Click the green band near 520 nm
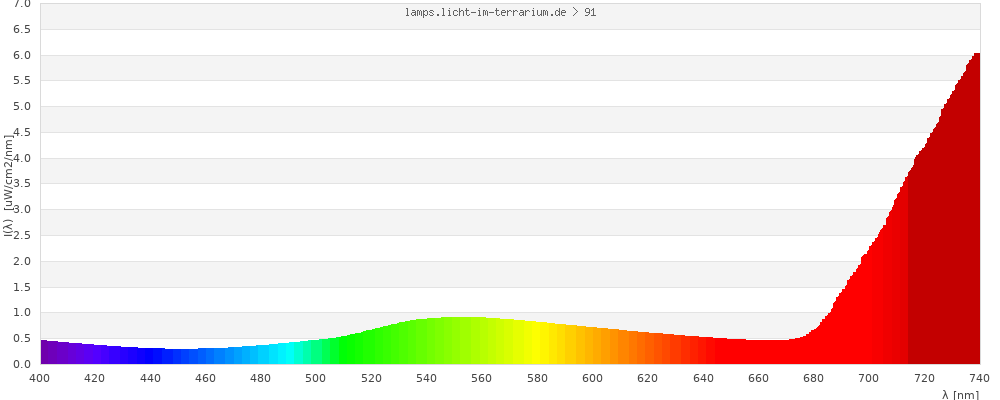The width and height of the screenshot is (1000, 400). [371, 346]
